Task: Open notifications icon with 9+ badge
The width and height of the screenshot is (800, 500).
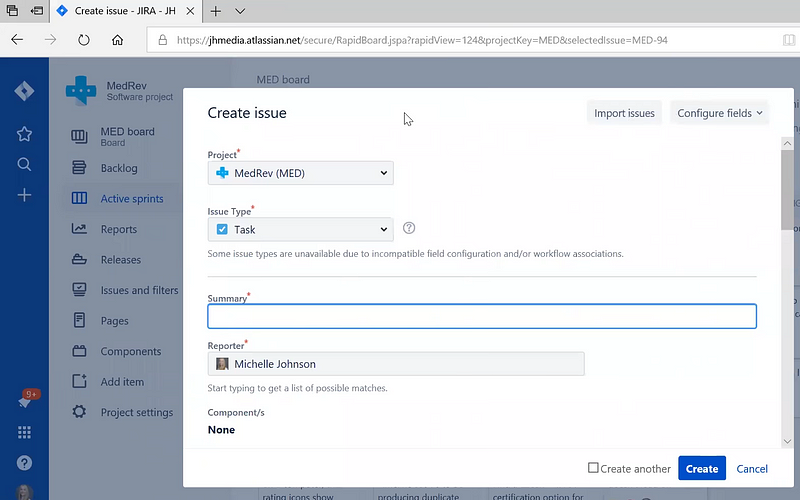Action: (x=26, y=400)
